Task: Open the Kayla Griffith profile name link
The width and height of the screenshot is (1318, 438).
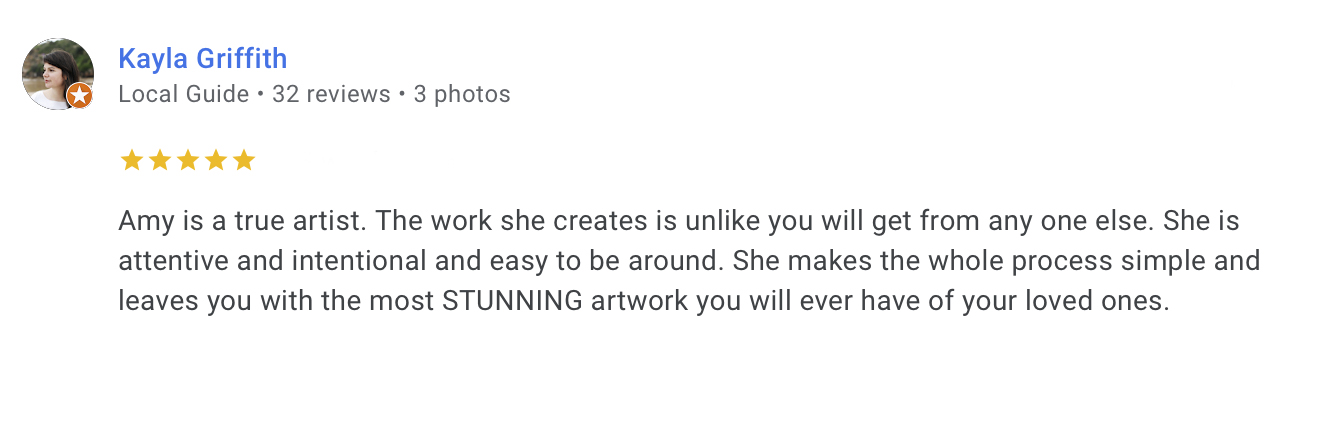Action: (203, 59)
